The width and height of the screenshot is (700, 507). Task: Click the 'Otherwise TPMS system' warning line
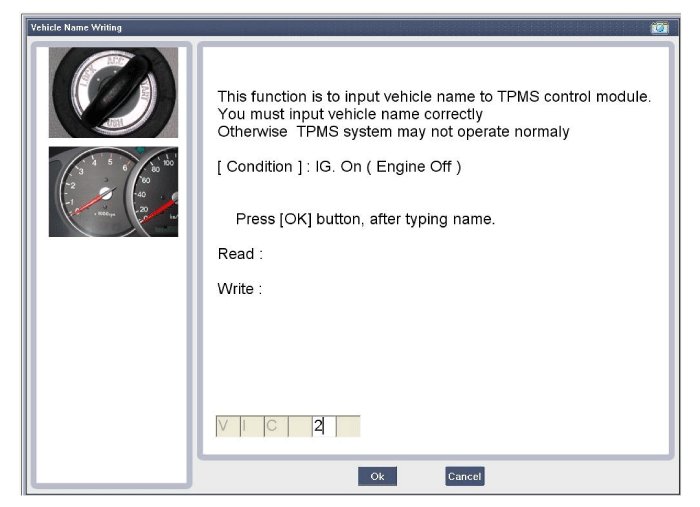coord(393,131)
